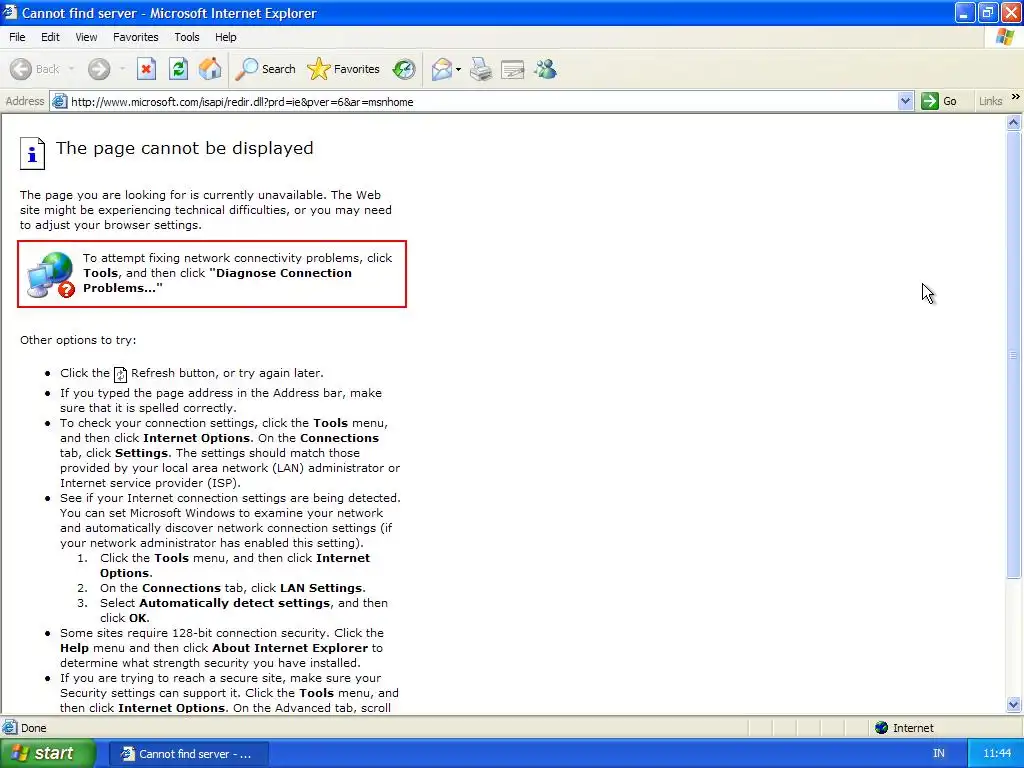Click the Forward arrow toolbar button

[x=99, y=69]
